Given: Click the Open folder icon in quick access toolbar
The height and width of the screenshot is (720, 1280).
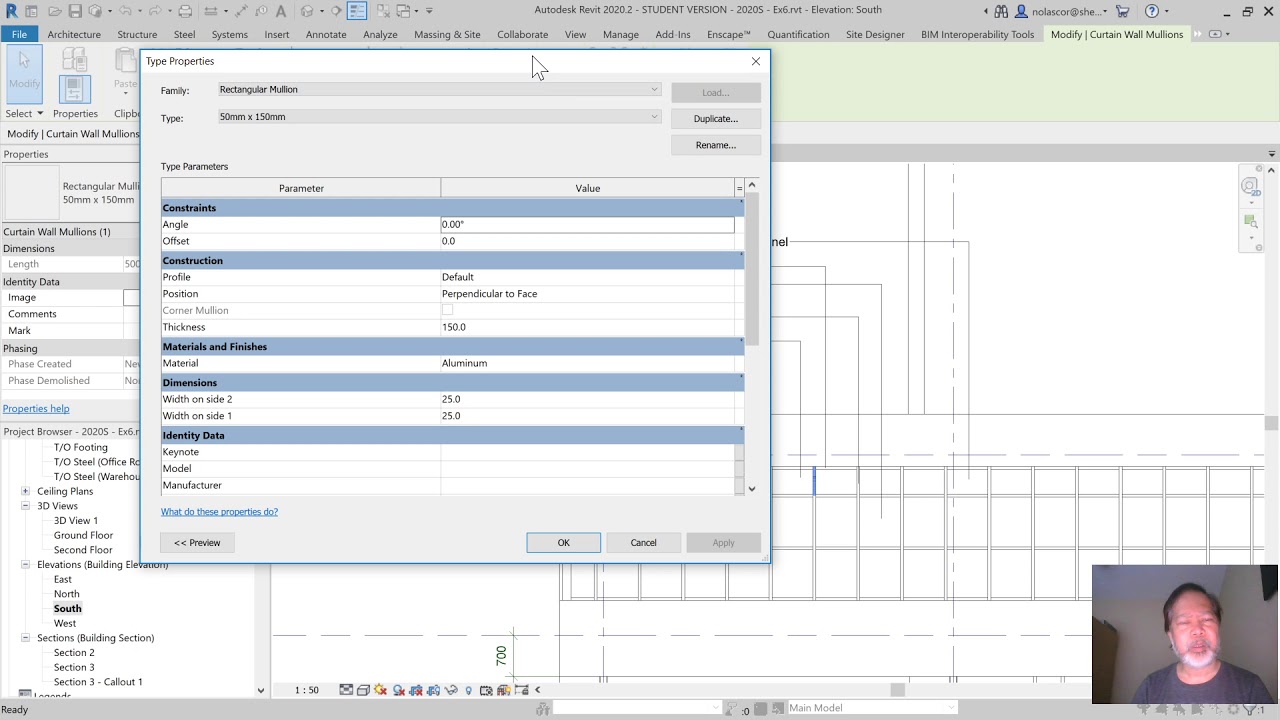Looking at the screenshot, I should tap(55, 11).
